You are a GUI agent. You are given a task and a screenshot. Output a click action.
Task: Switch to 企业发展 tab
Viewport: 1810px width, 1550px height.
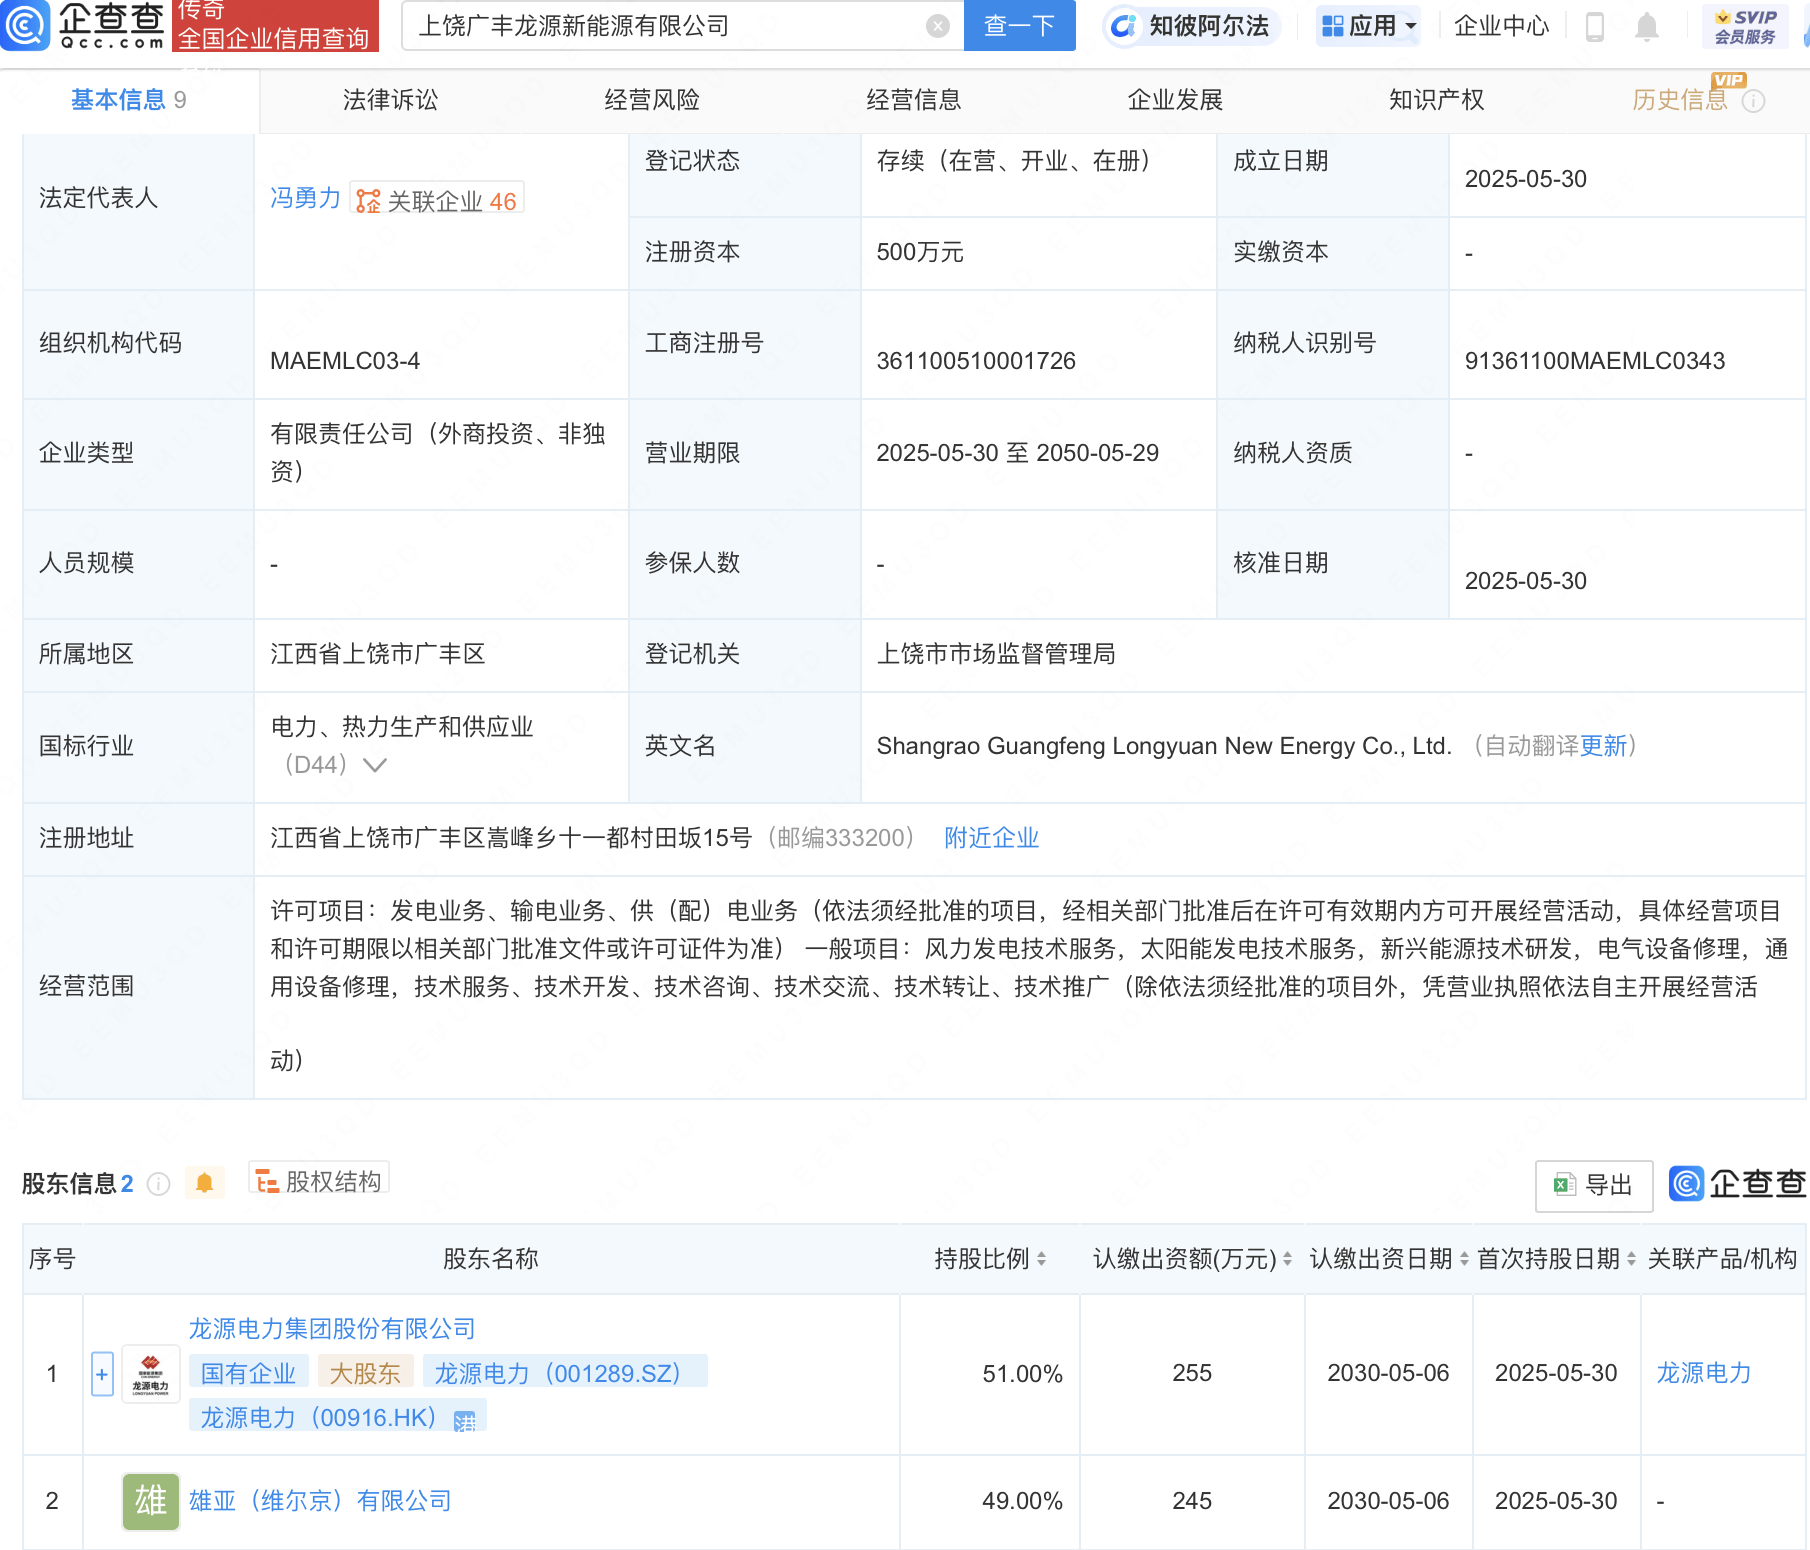click(1176, 100)
